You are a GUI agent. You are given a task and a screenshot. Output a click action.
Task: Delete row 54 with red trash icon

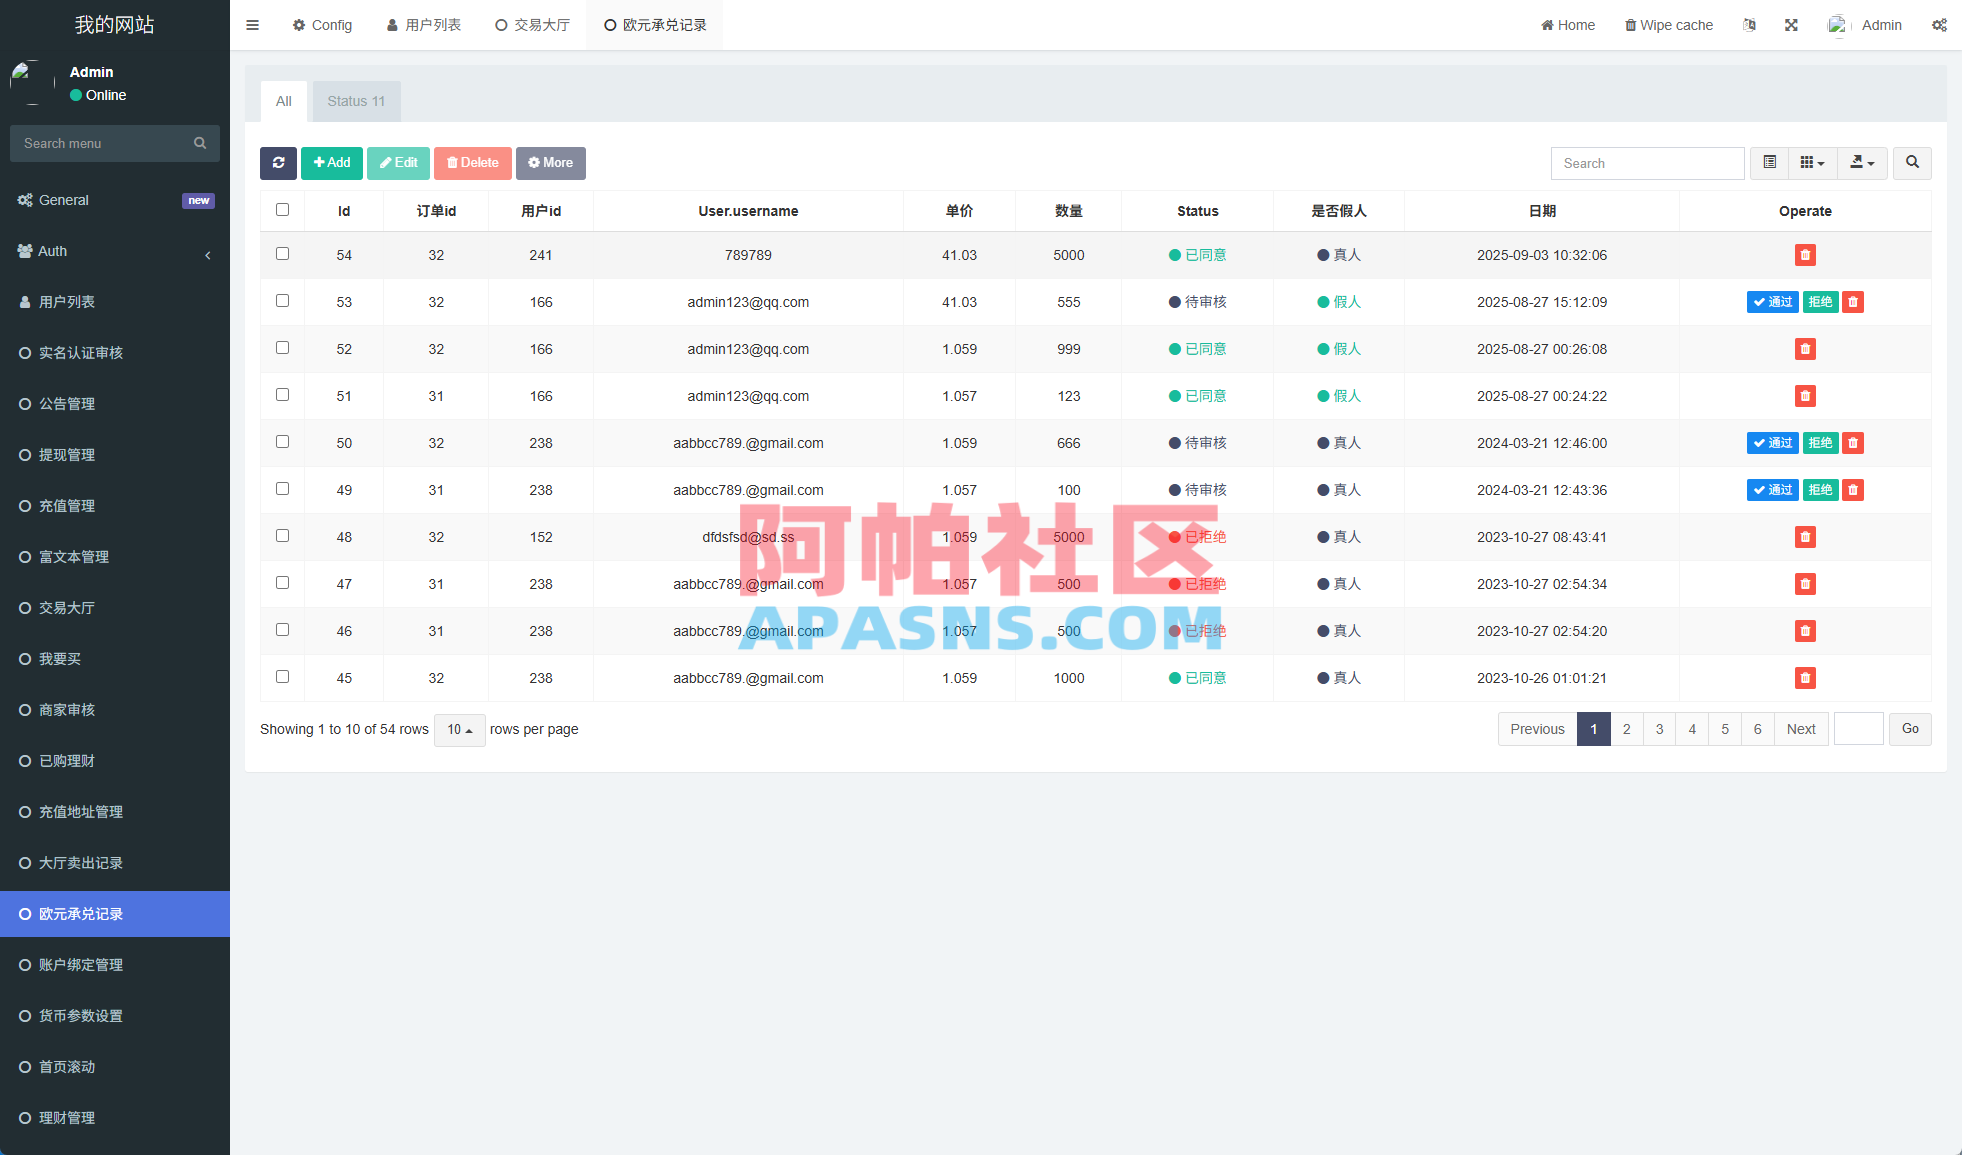(1805, 255)
